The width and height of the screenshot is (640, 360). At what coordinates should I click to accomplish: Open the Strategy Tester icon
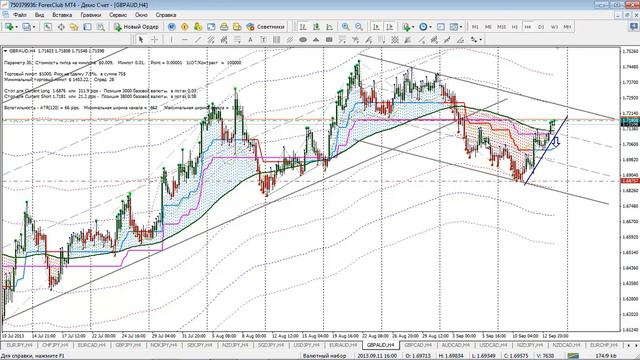coord(100,27)
